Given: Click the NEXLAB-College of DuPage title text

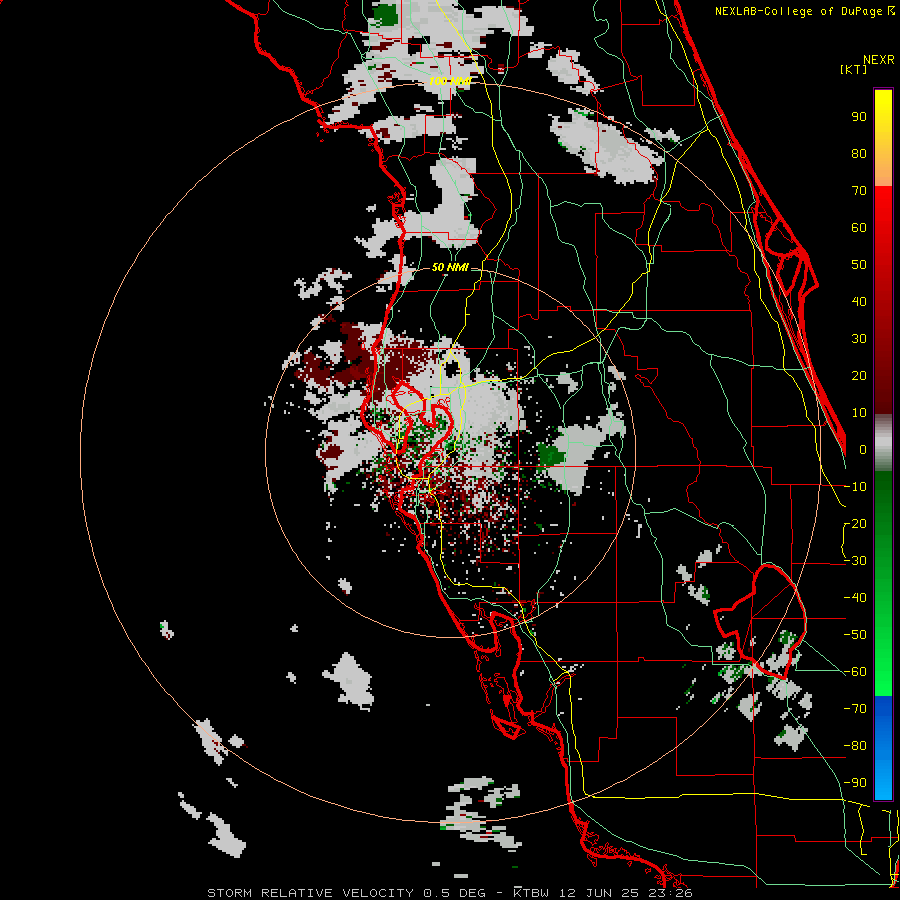Looking at the screenshot, I should click(804, 11).
